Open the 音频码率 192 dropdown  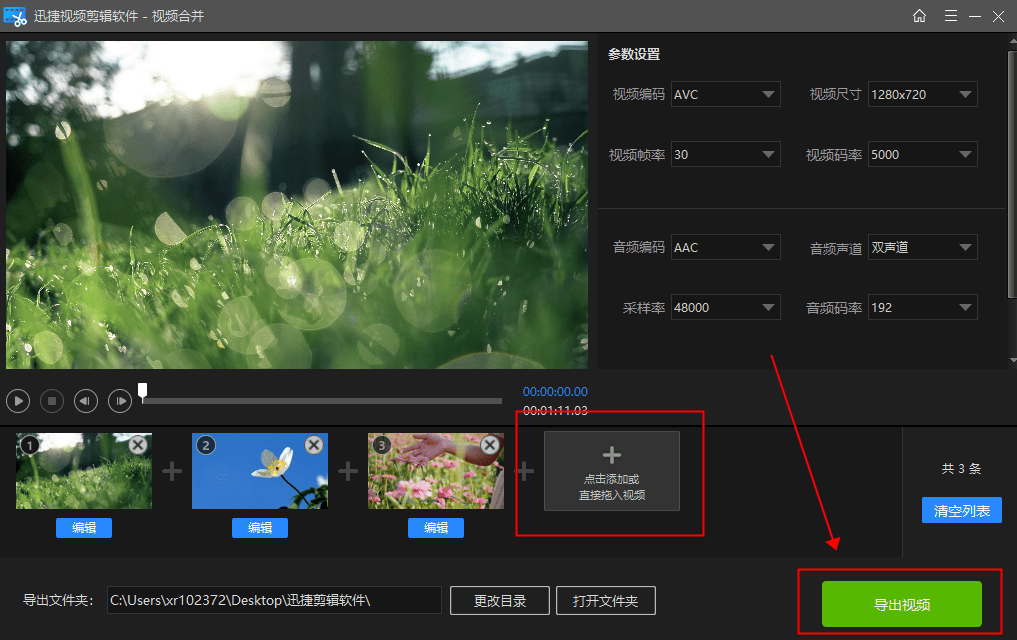[922, 307]
